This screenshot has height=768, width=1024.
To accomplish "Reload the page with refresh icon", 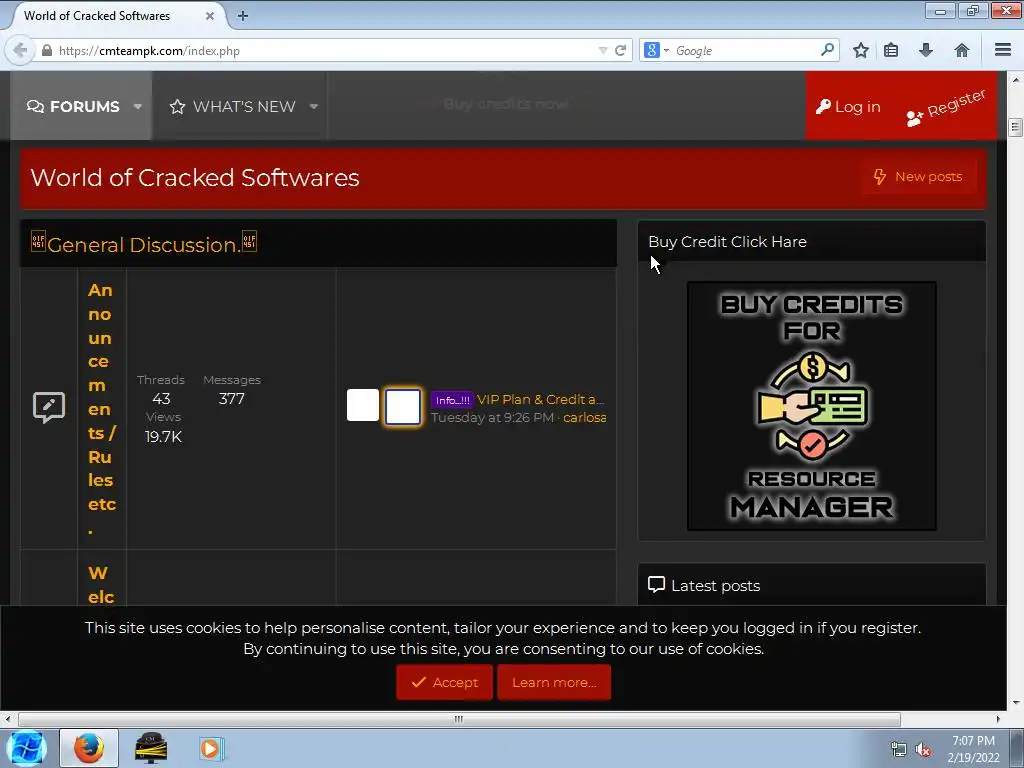I will [620, 50].
